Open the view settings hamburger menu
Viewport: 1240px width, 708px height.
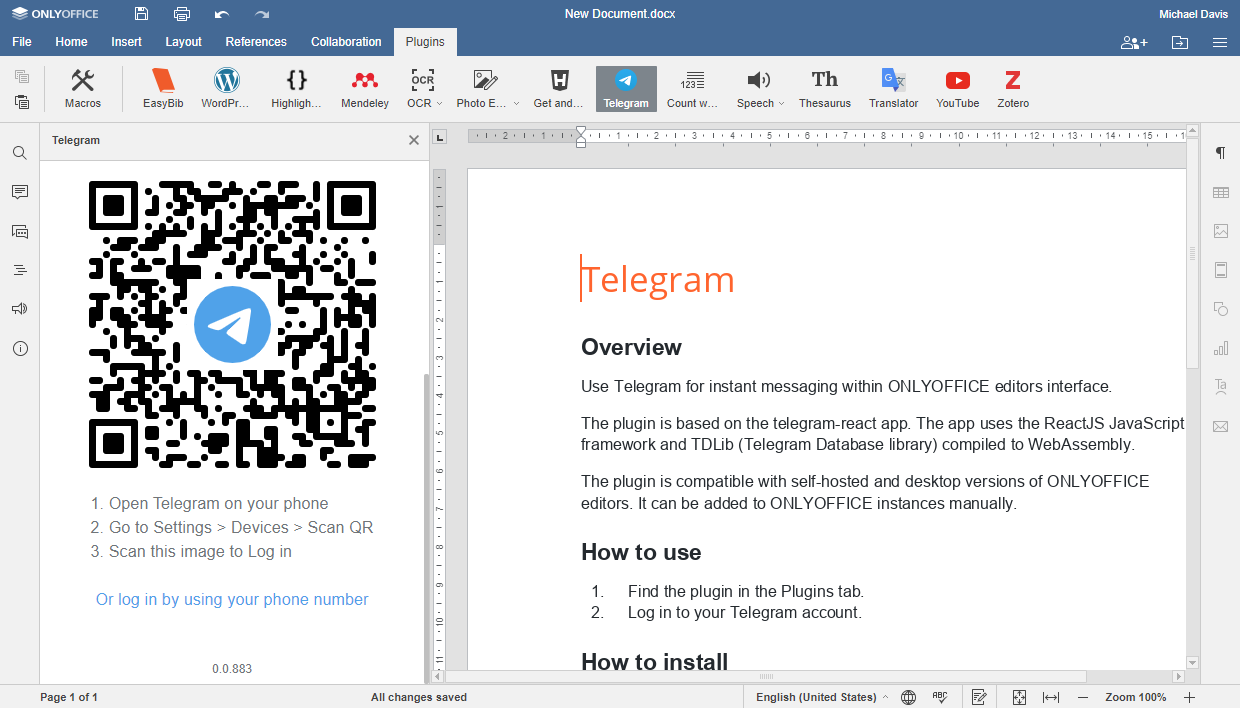click(1220, 42)
